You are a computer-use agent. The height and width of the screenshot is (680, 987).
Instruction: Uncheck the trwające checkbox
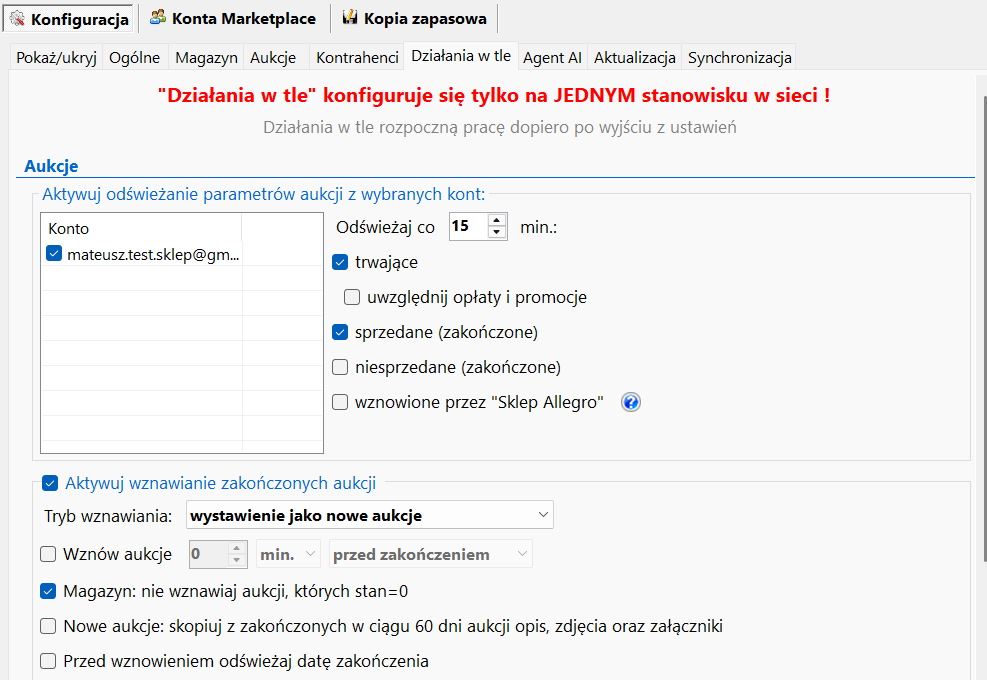(340, 262)
